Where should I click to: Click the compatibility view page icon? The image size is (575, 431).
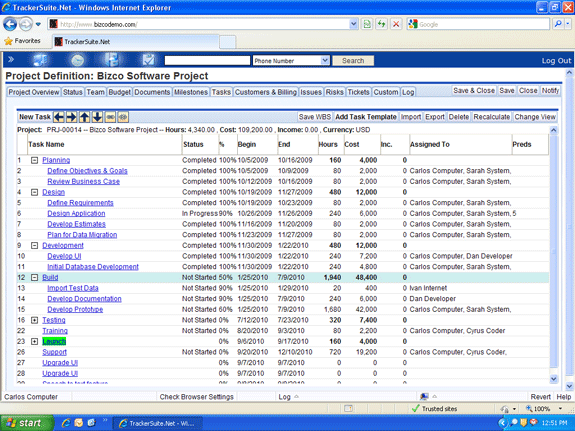point(367,24)
